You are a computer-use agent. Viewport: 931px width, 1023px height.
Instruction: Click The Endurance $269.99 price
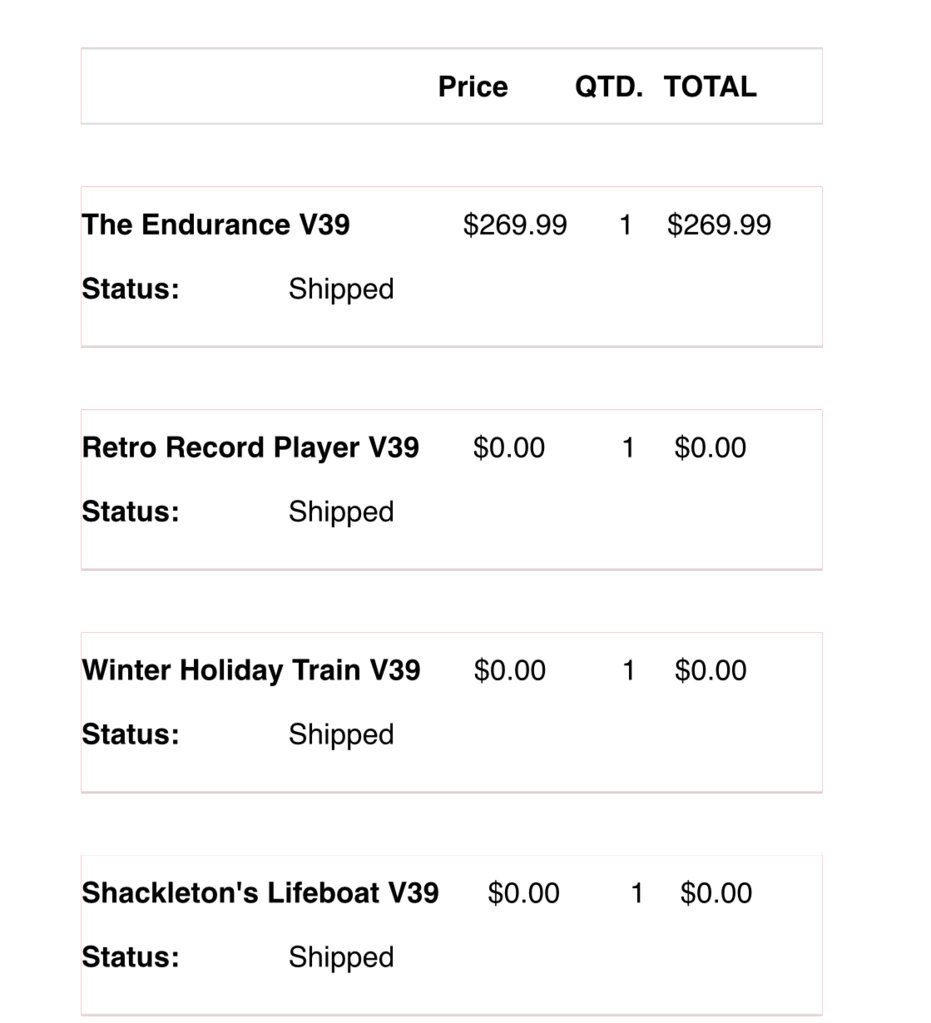point(515,225)
